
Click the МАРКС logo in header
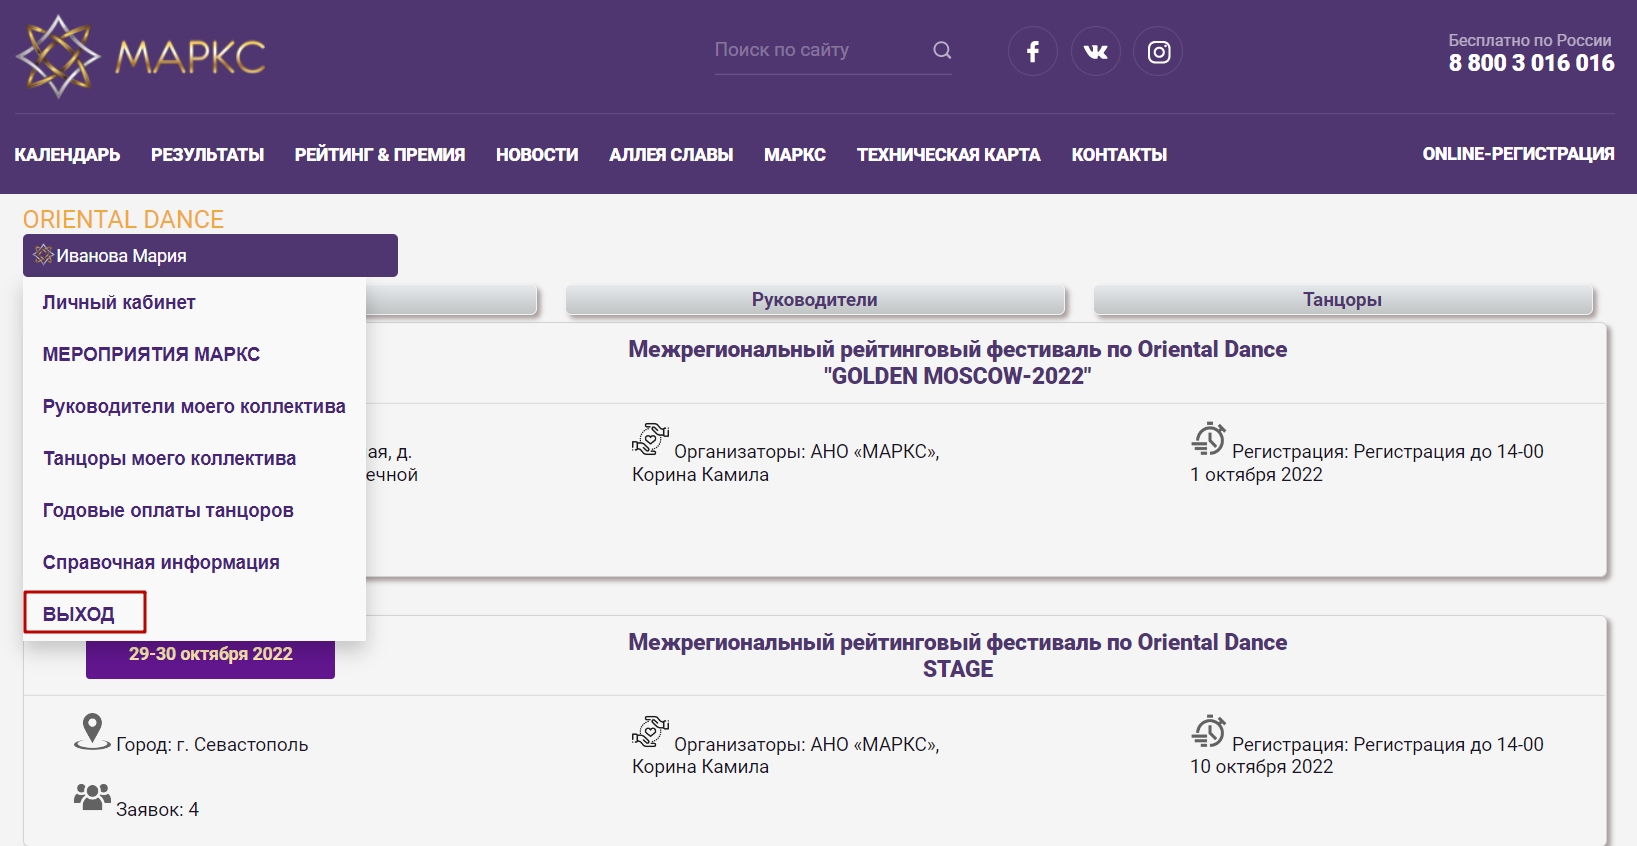[141, 56]
